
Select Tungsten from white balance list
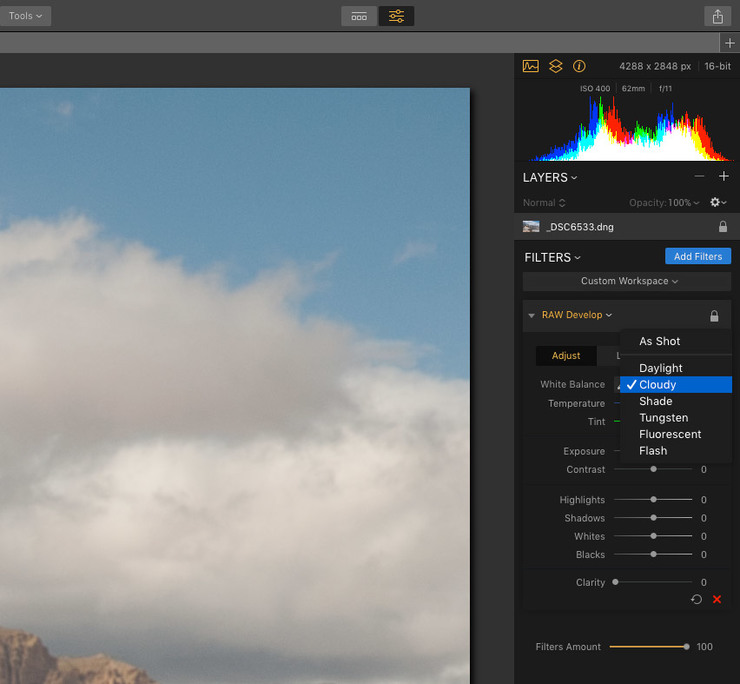tap(663, 418)
